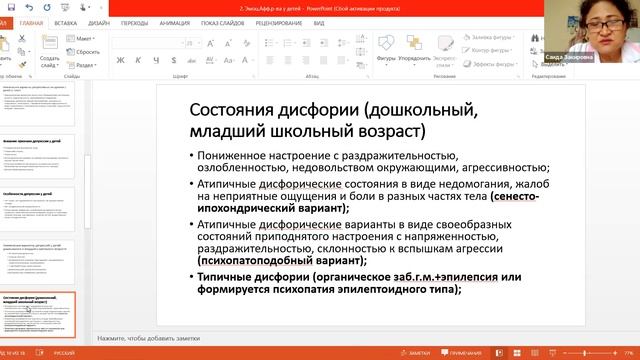Save the presentation with the floppy disk icon
This screenshot has height=360, width=640.
[x=11, y=7]
